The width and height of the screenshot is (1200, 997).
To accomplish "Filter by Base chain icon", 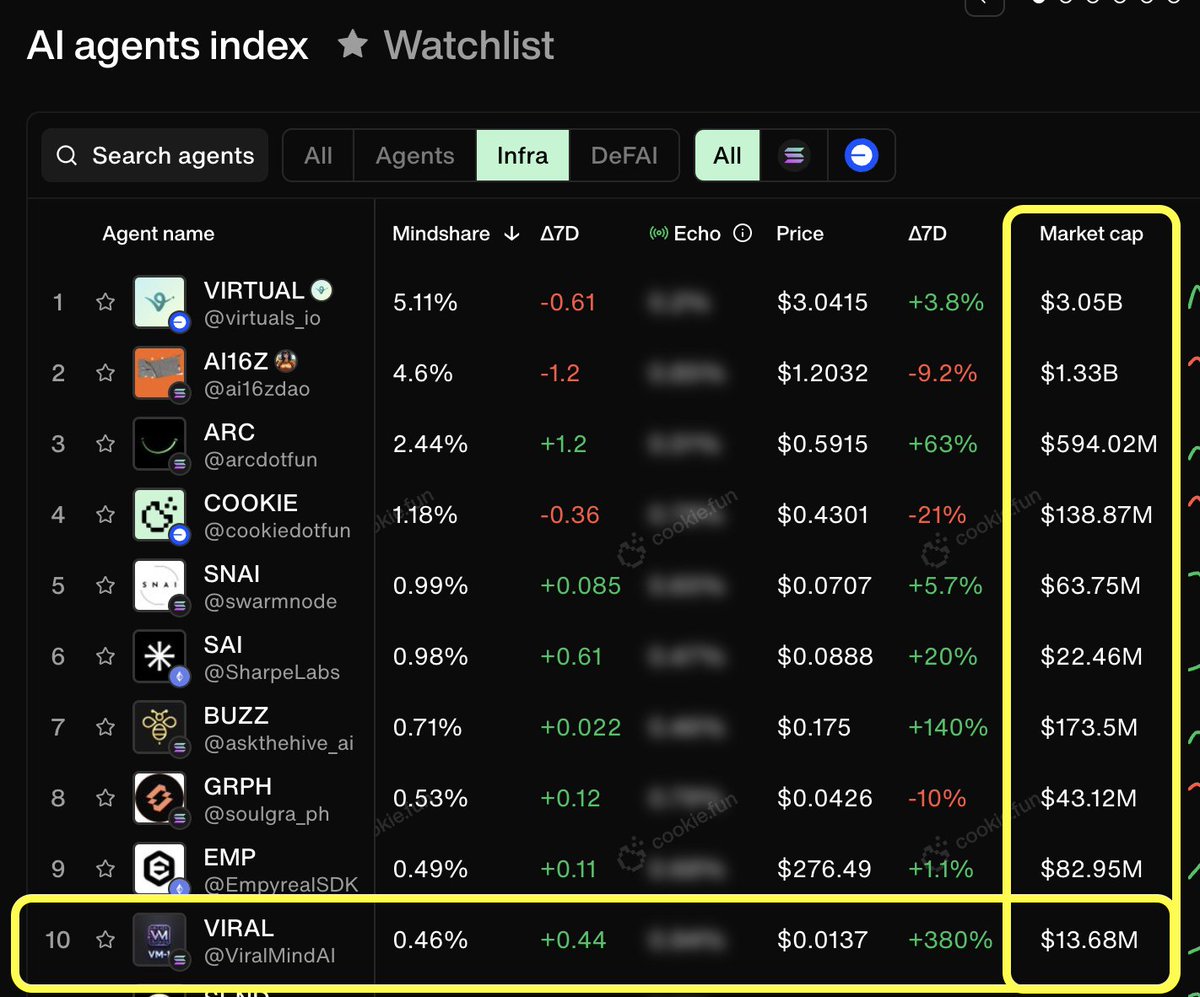I will 861,156.
